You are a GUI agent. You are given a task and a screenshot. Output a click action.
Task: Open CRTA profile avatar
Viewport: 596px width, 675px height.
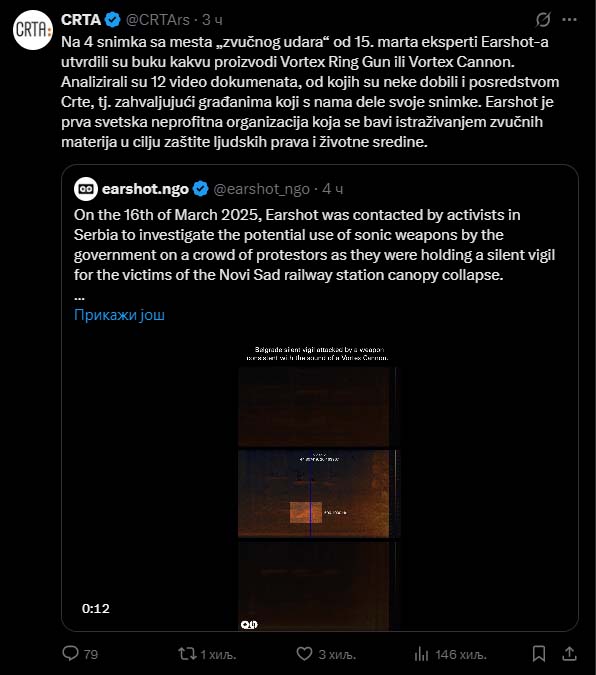[33, 30]
